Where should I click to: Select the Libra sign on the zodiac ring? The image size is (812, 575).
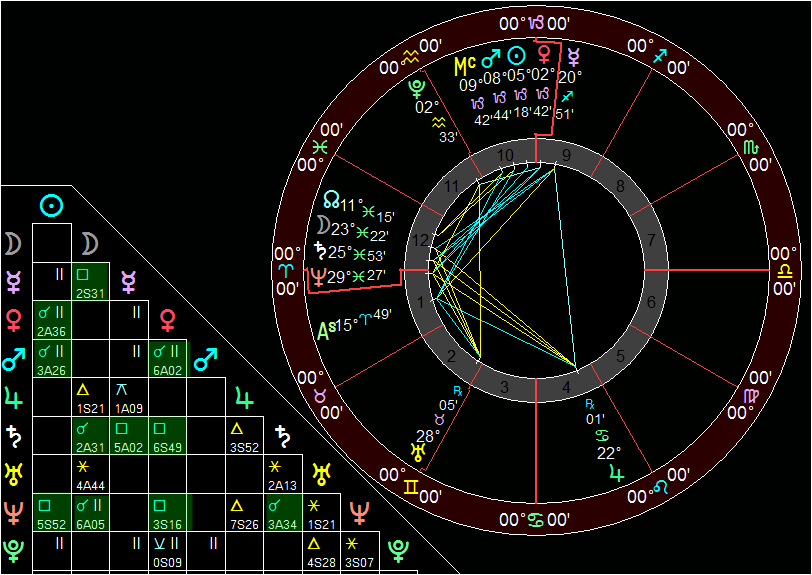784,271
